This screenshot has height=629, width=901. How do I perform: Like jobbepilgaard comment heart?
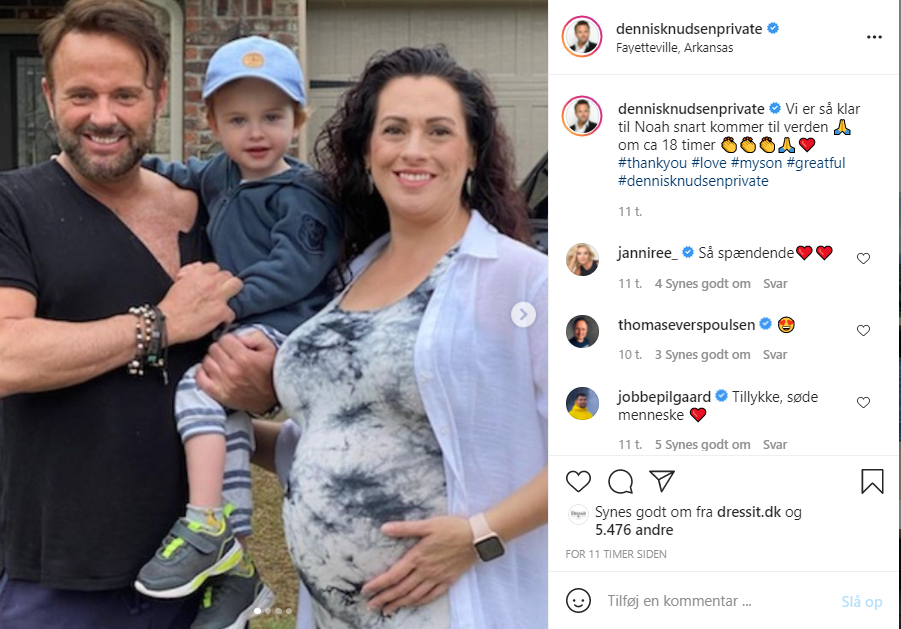(x=863, y=402)
